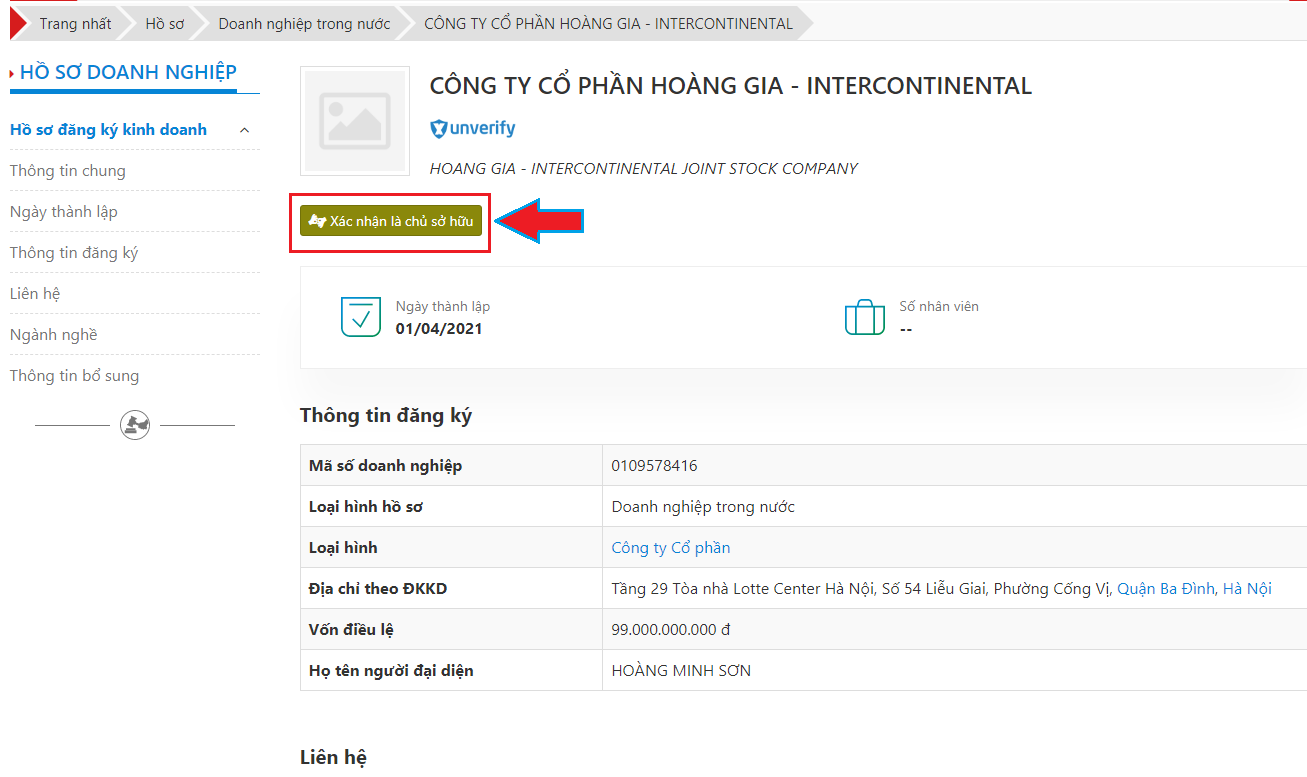Click business code 0109578416
The image size is (1307, 777).
point(655,466)
